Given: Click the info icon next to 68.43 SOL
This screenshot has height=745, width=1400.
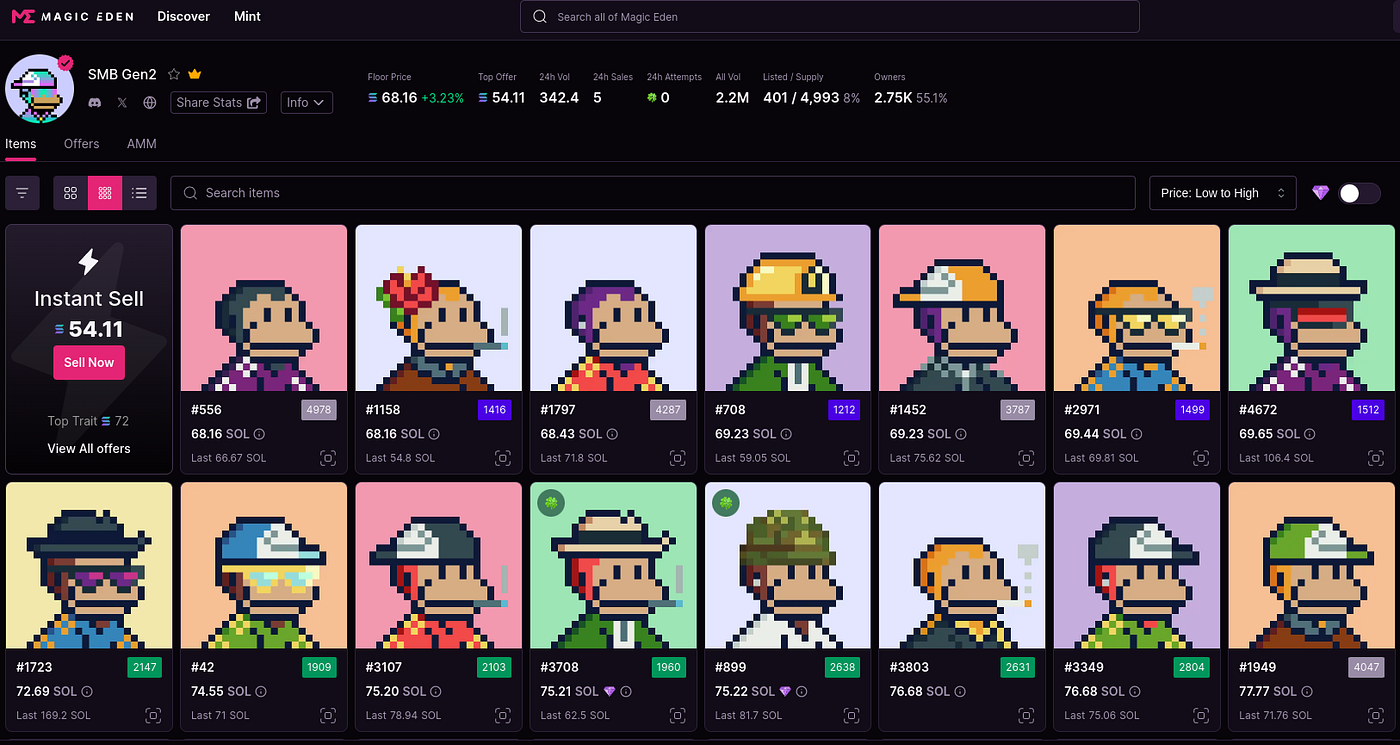Looking at the screenshot, I should point(612,434).
